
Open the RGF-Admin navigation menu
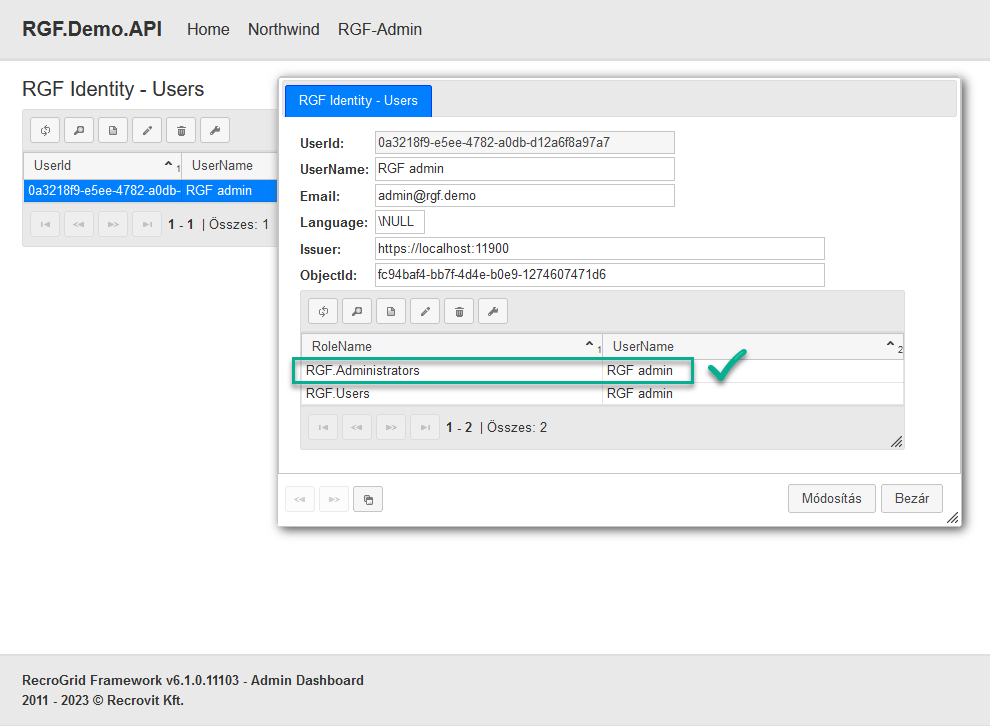pos(380,30)
